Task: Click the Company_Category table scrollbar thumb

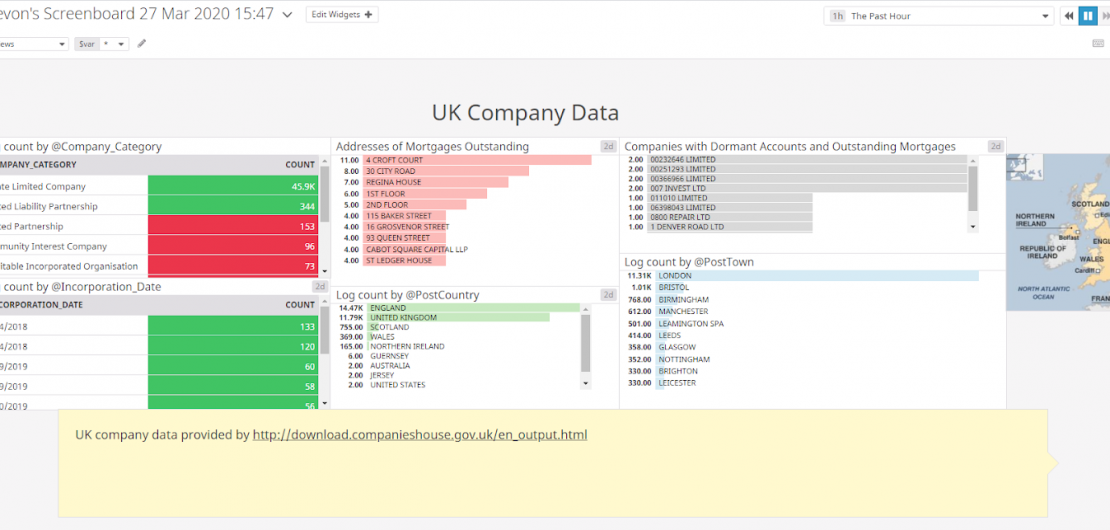Action: point(325,194)
